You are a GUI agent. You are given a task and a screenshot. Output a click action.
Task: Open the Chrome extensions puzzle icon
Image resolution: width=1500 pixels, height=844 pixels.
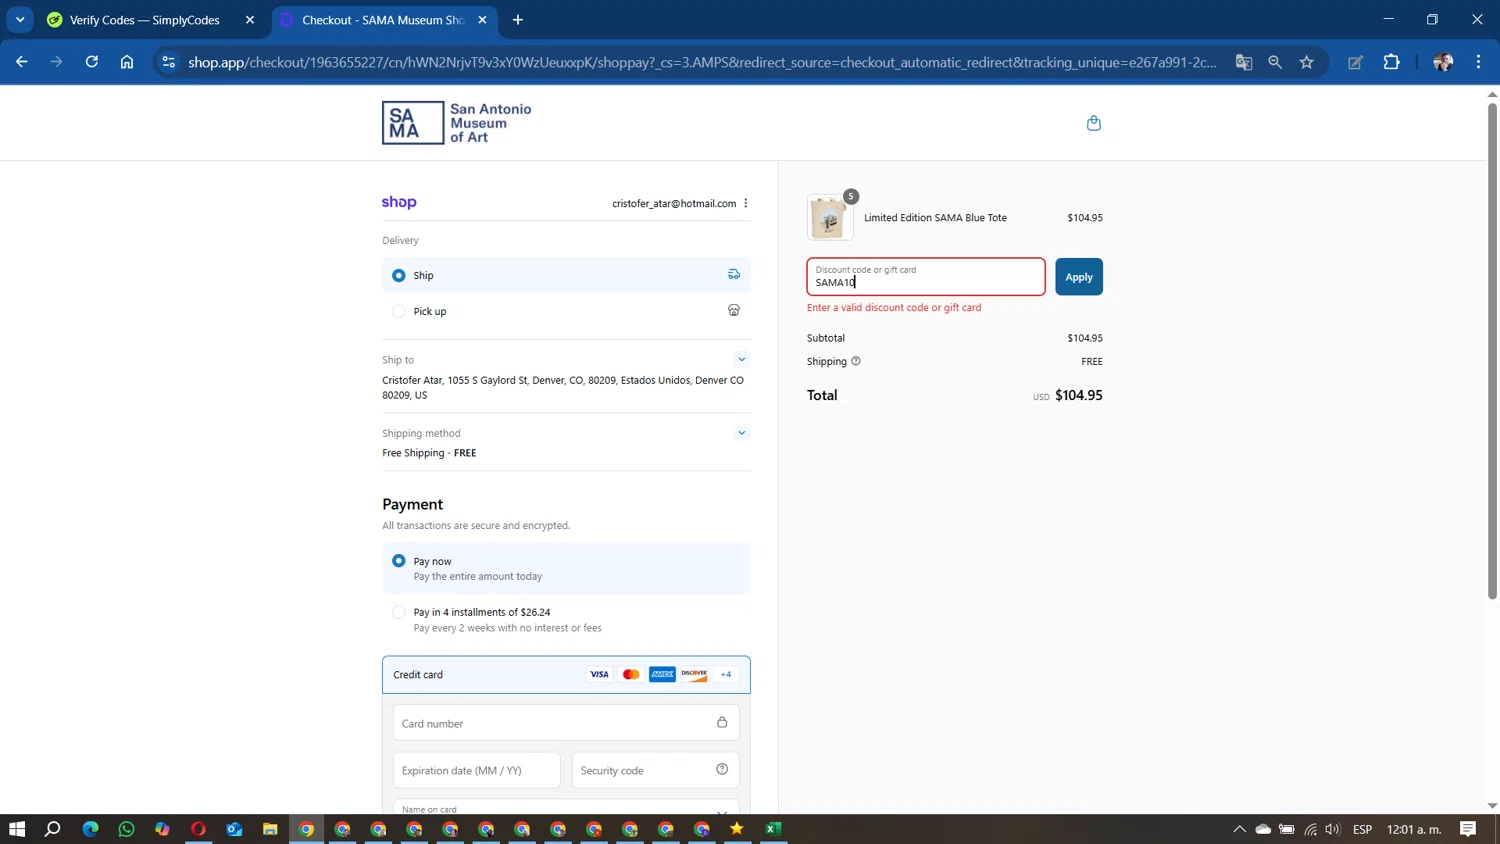point(1391,62)
